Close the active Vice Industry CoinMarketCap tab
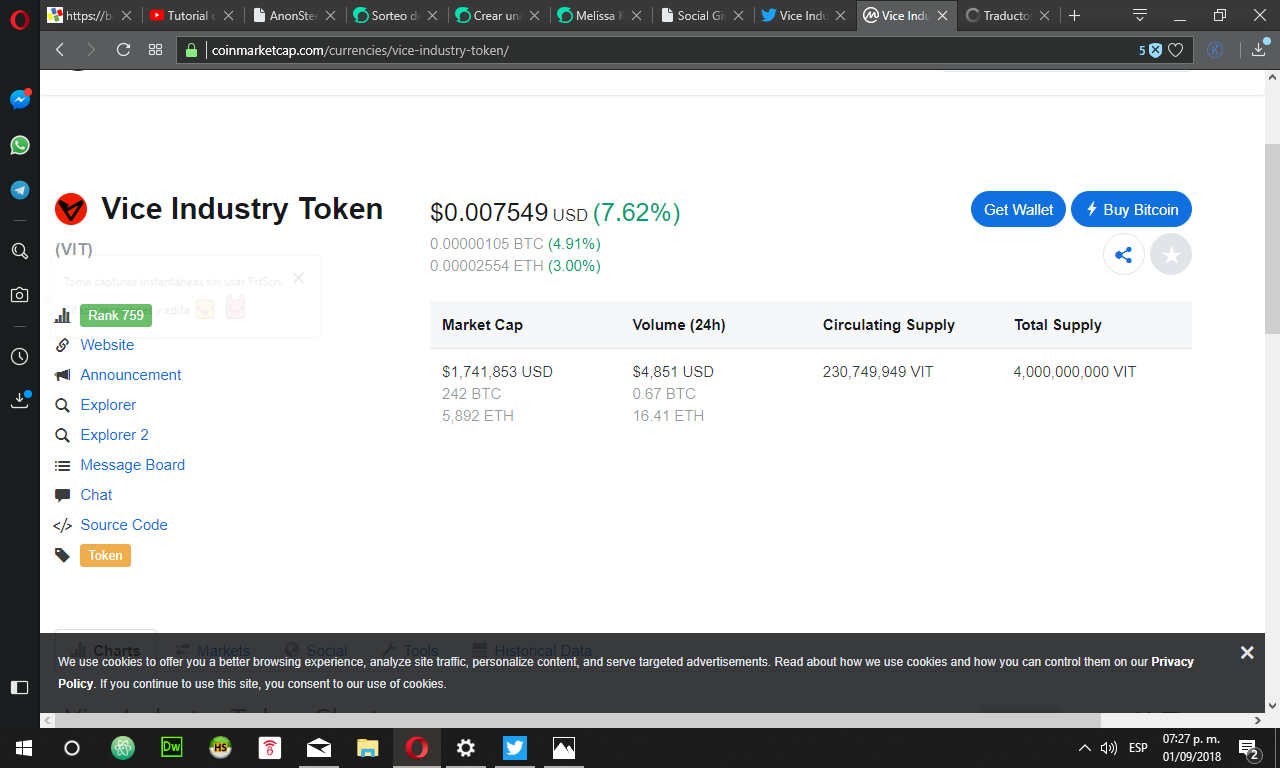Viewport: 1280px width, 768px height. coord(942,16)
